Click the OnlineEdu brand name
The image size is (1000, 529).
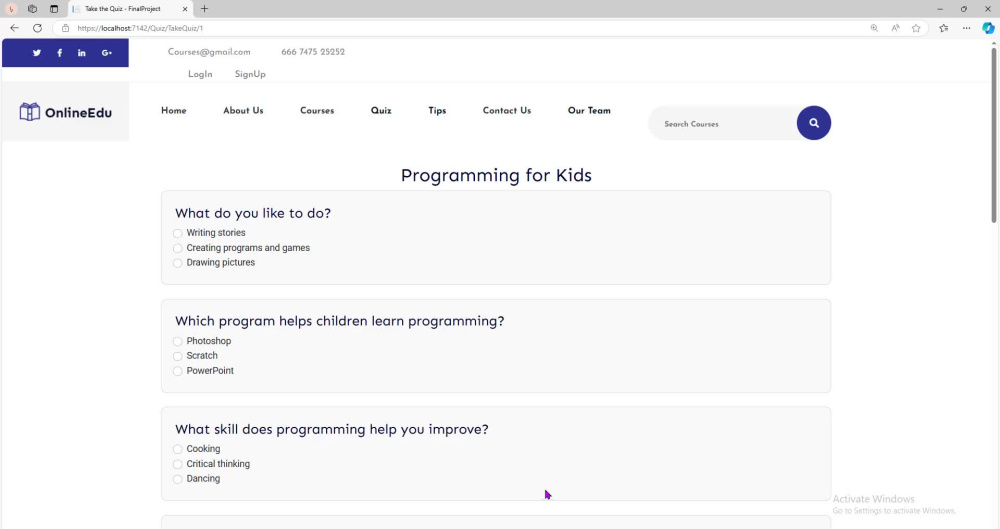tap(78, 113)
